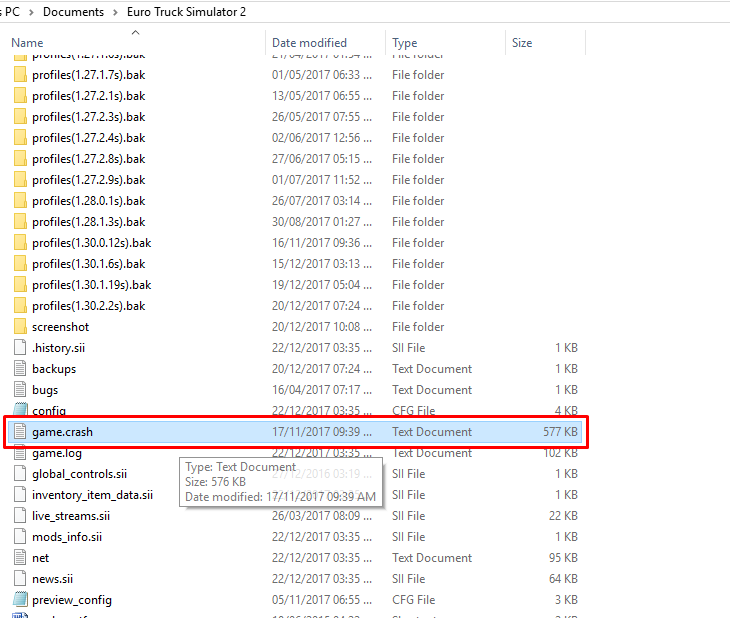The width and height of the screenshot is (730, 618).
Task: Click the profiles(1.27.2.4s).bak folder icon
Action: 20,137
